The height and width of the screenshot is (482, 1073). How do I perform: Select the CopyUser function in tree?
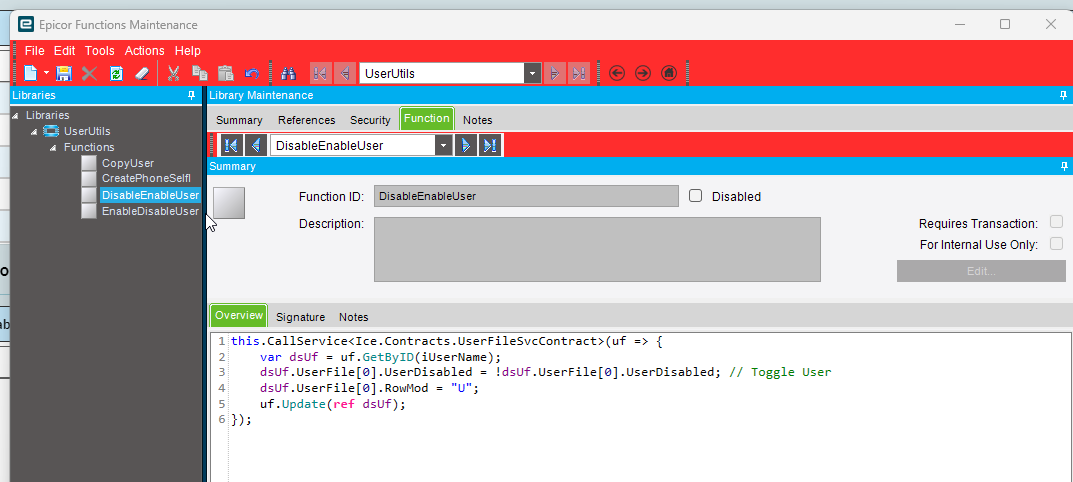(x=128, y=163)
